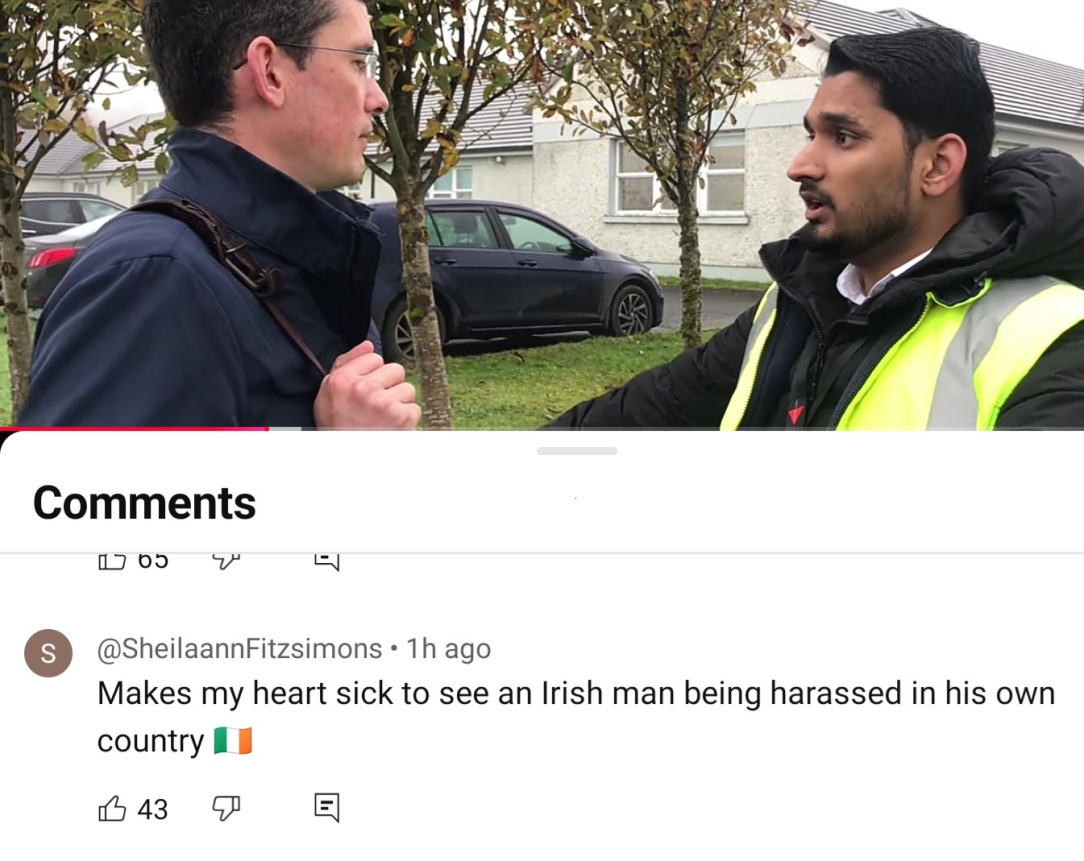
Task: Click the '1h ago' comment timestamp
Action: point(448,649)
